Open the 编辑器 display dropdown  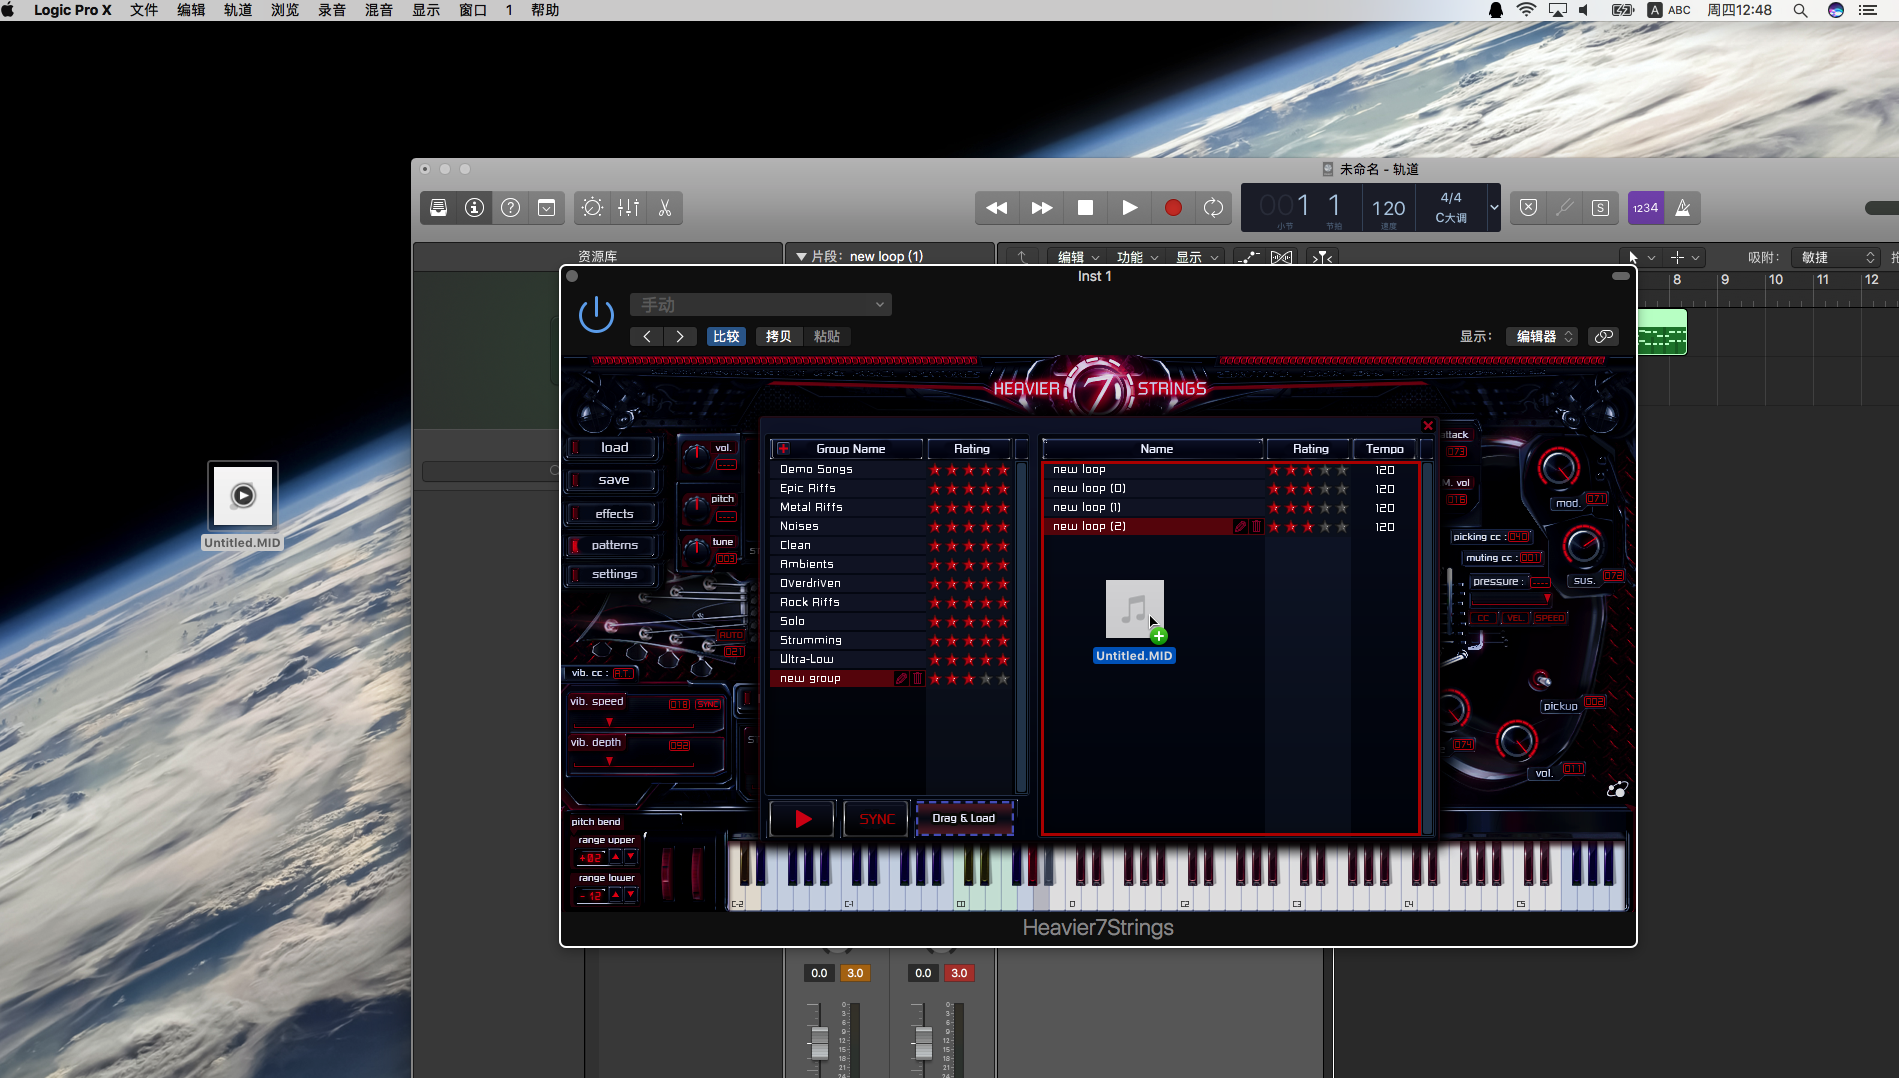[1542, 337]
